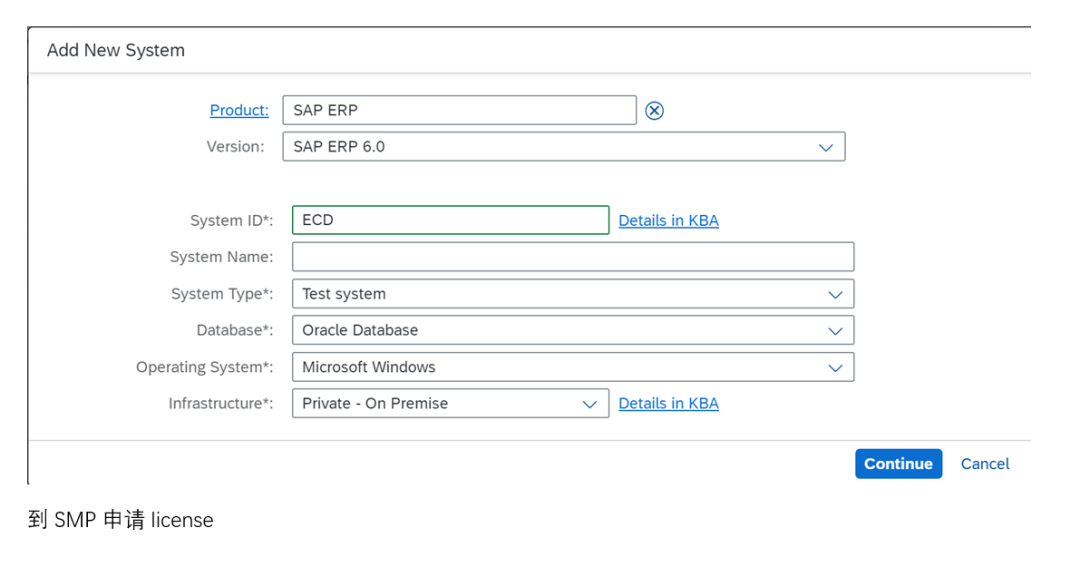Screen dimensions: 1080x567
Task: Click the System Name: label
Action: coord(221,257)
